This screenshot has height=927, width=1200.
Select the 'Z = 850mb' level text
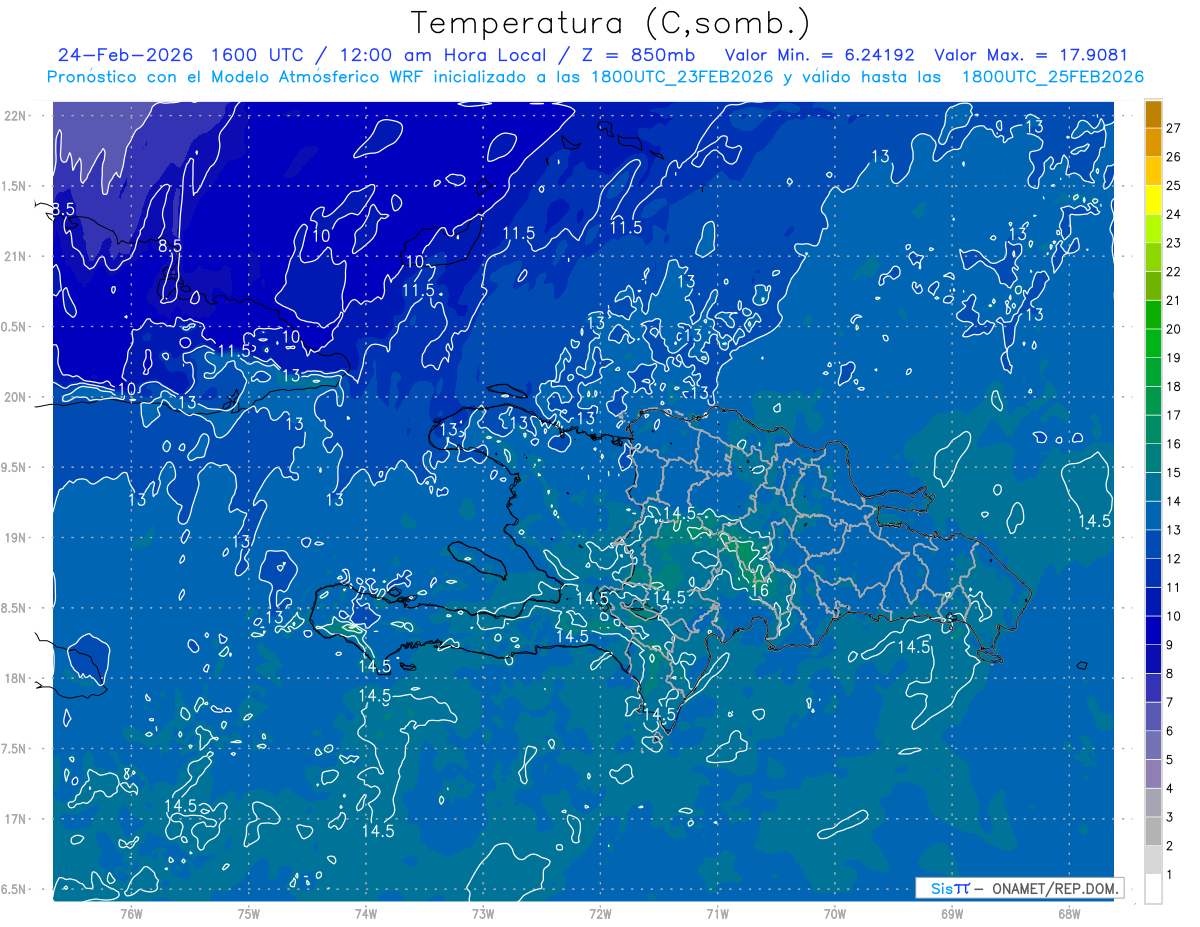pos(638,55)
